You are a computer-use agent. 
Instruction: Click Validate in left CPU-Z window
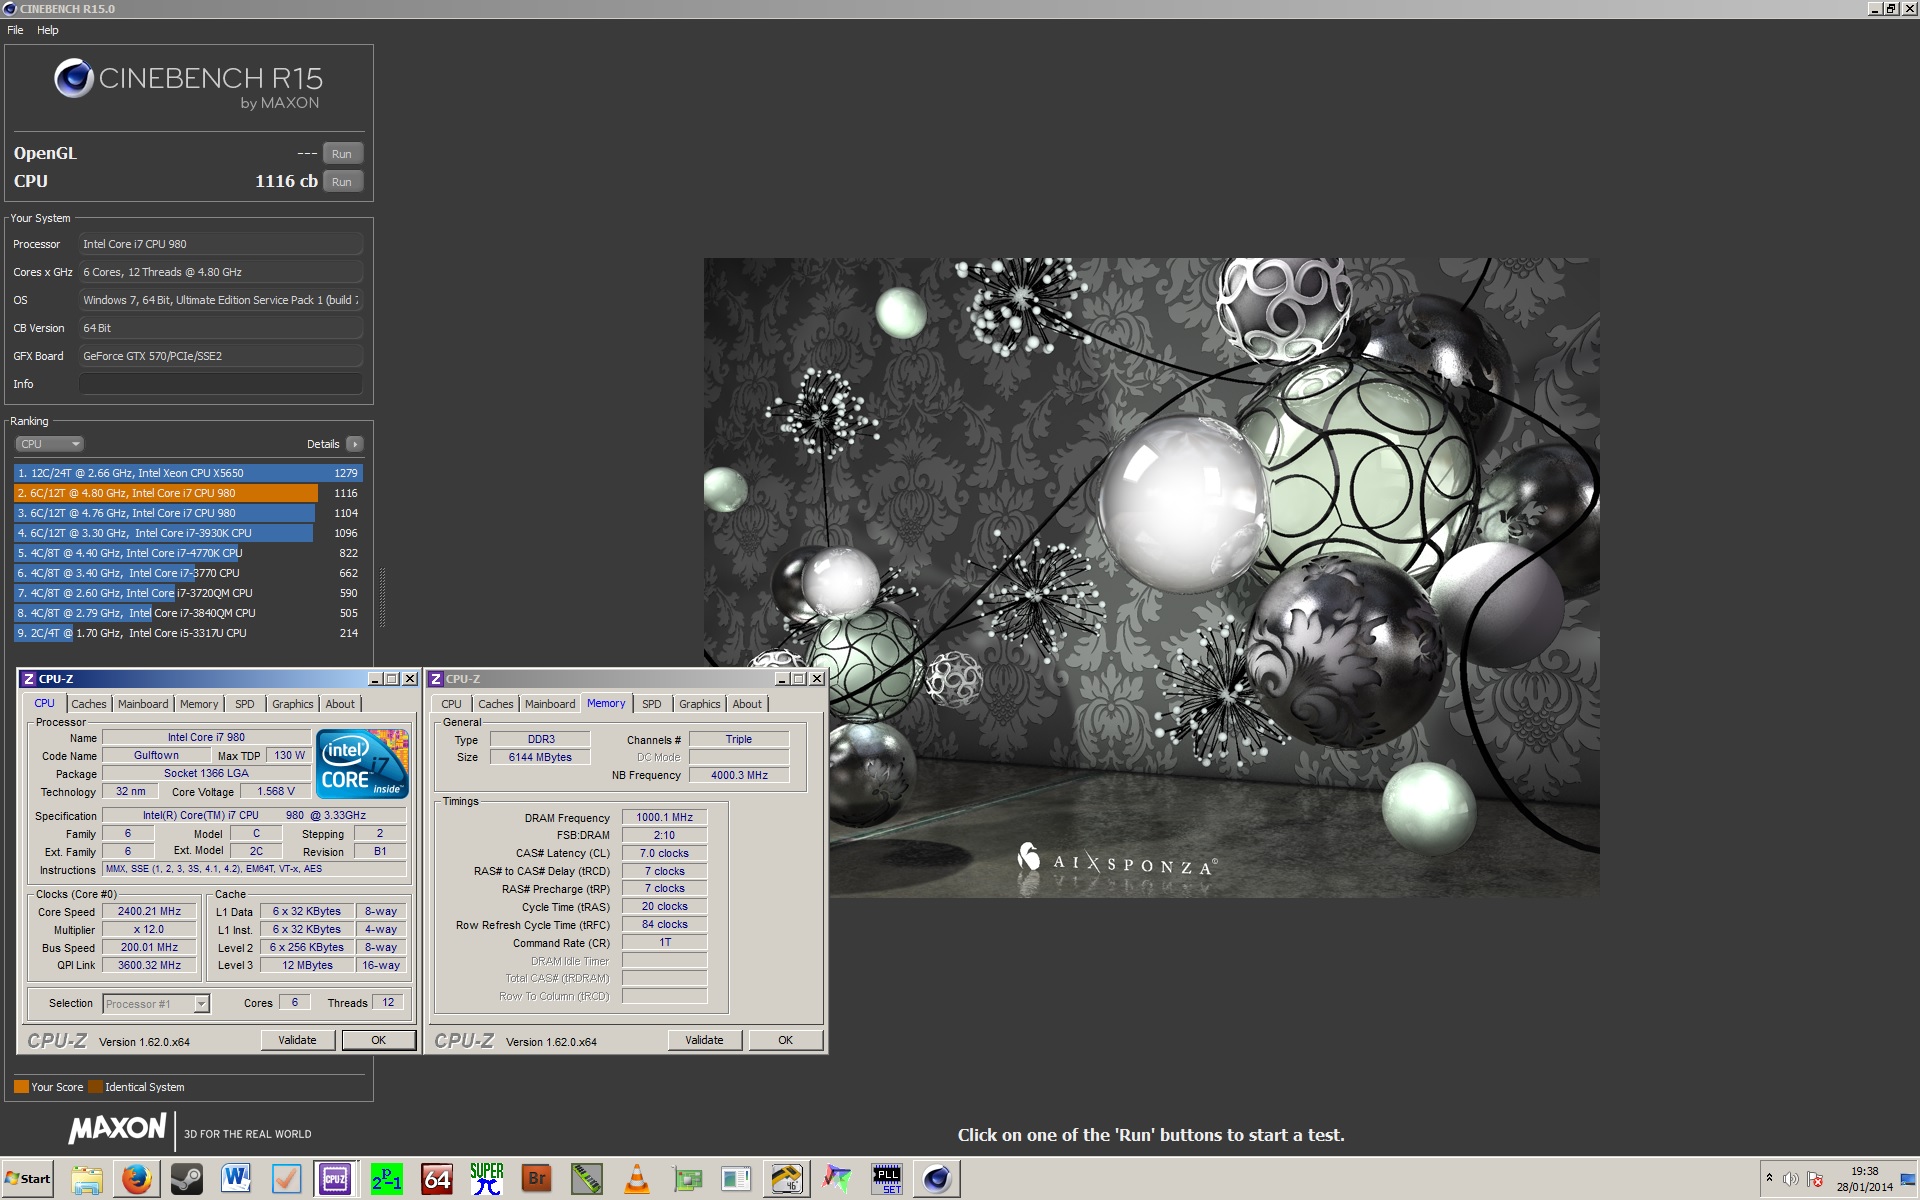coord(297,1040)
